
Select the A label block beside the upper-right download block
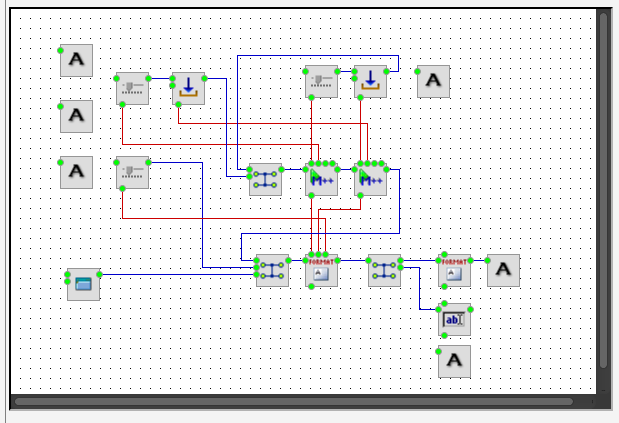(433, 82)
